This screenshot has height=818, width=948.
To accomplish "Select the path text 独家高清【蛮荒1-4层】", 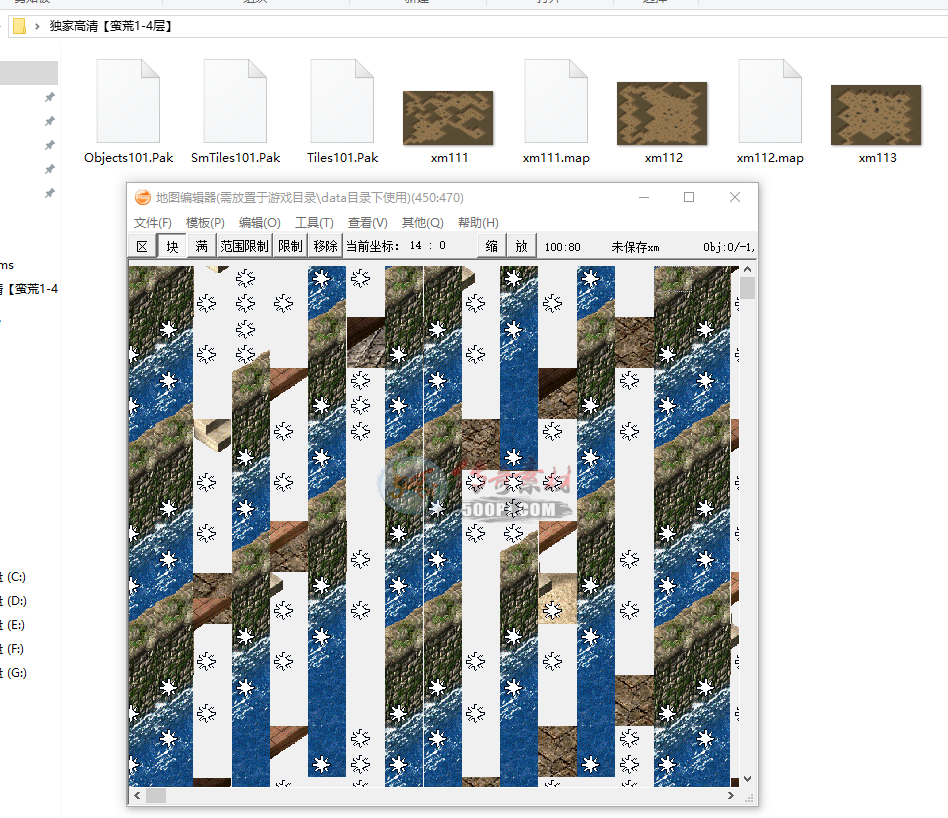I will tap(111, 26).
